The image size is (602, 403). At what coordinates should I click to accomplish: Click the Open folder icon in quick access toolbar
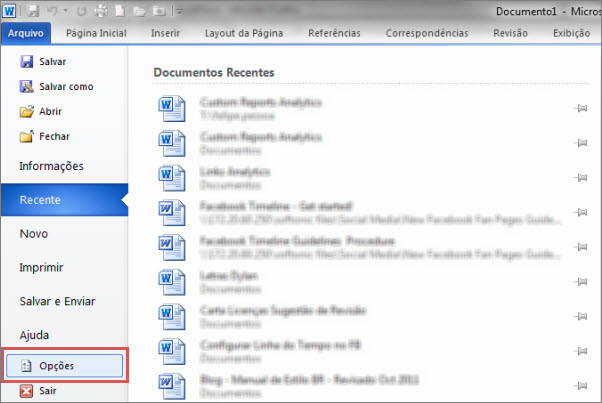(139, 11)
